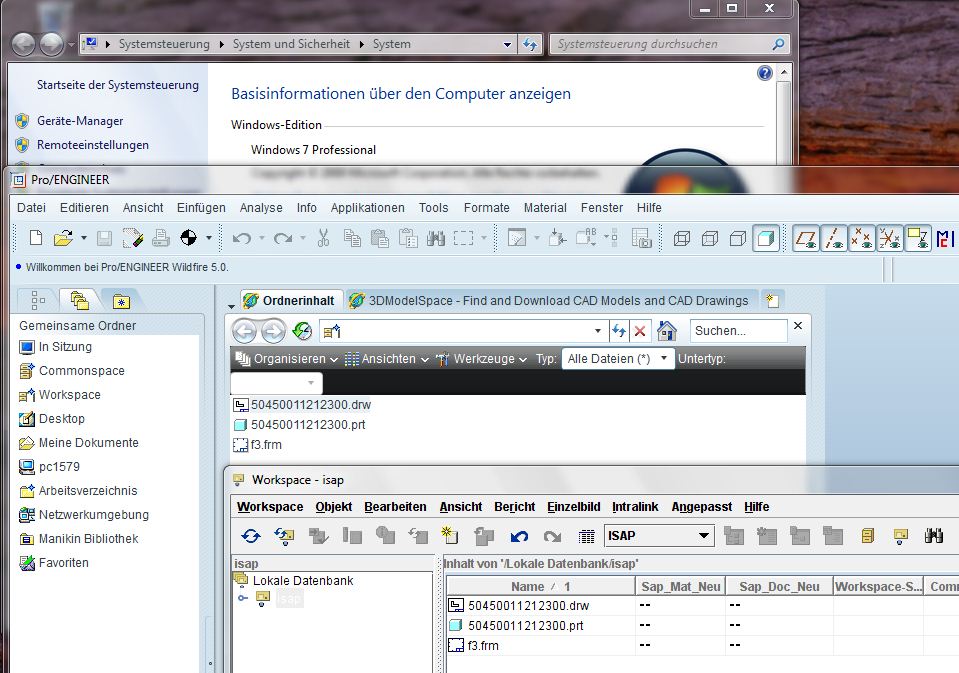Image resolution: width=959 pixels, height=673 pixels.
Task: Click the red X stop icon
Action: point(640,331)
